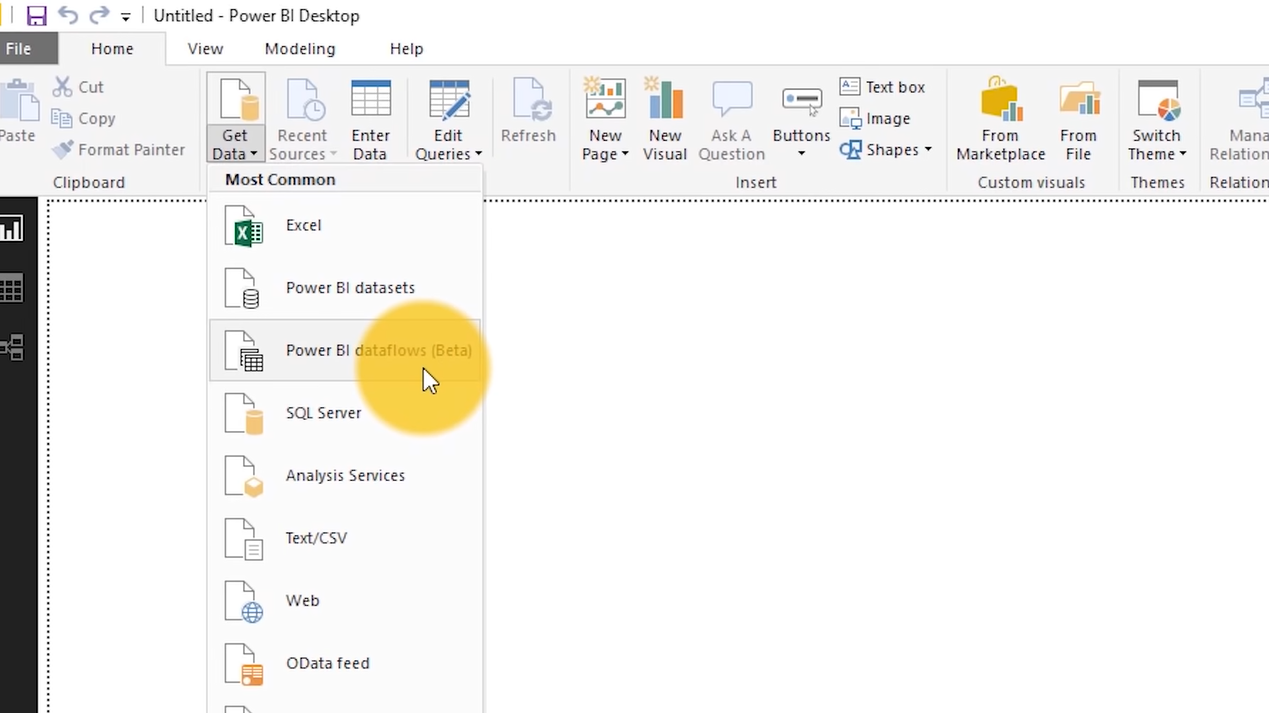
Task: Select the Format Painter tool
Action: tap(118, 149)
